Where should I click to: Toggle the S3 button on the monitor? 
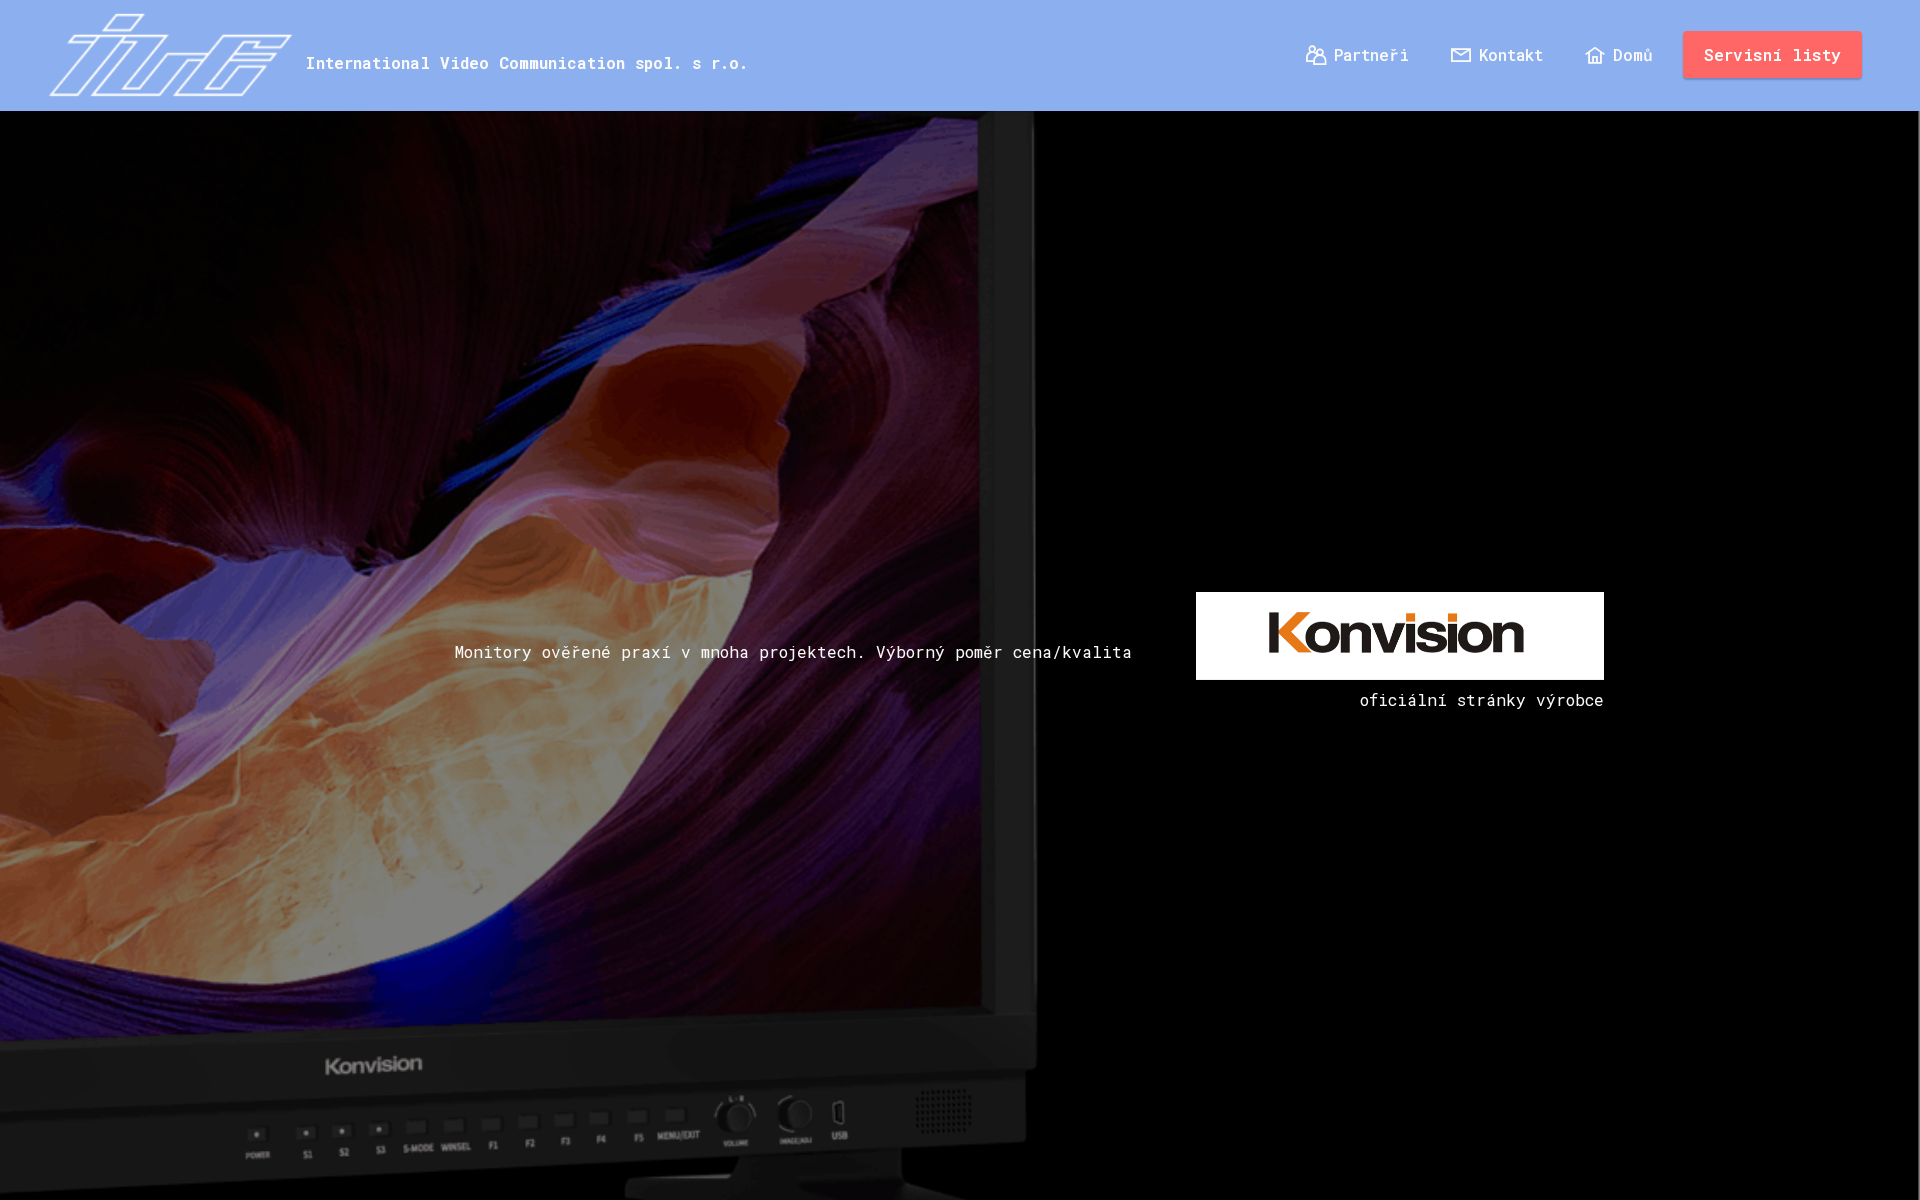[380, 1128]
